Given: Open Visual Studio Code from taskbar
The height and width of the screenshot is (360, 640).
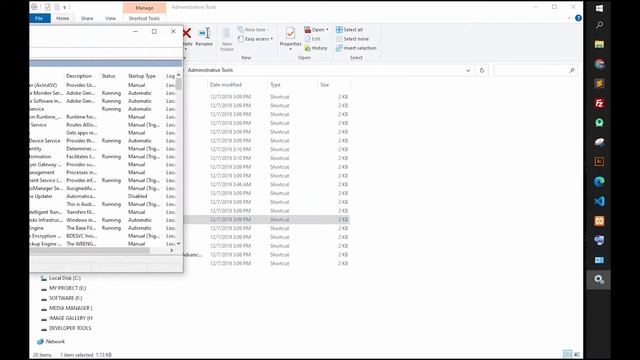Looking at the screenshot, I should [x=599, y=201].
